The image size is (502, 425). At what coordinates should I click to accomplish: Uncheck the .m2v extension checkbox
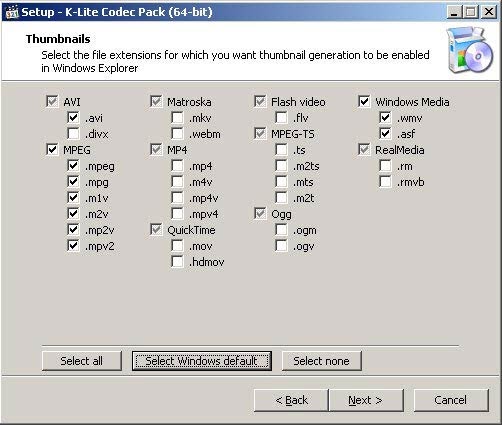point(73,213)
